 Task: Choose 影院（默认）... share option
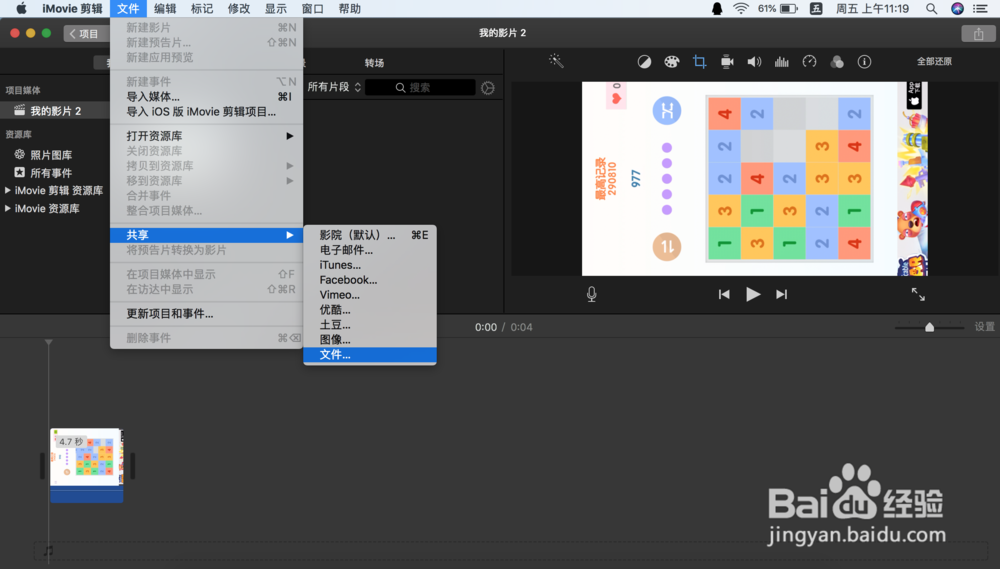point(370,235)
